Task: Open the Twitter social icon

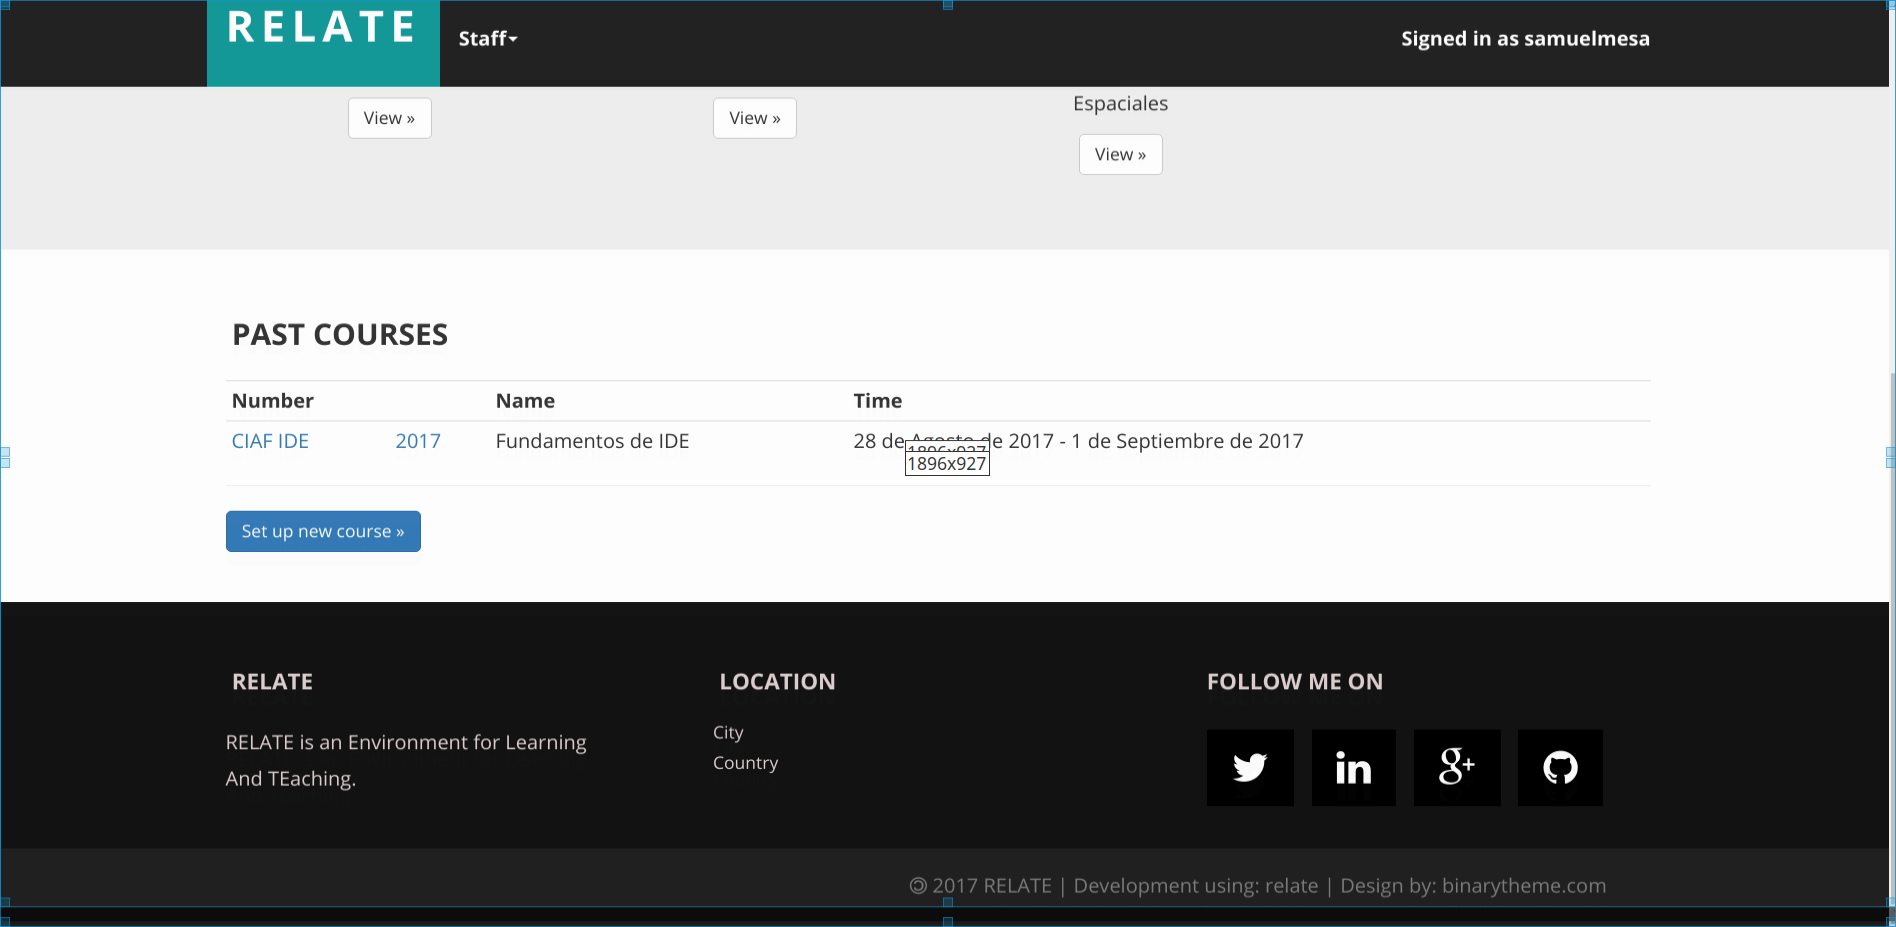Action: 1250,768
